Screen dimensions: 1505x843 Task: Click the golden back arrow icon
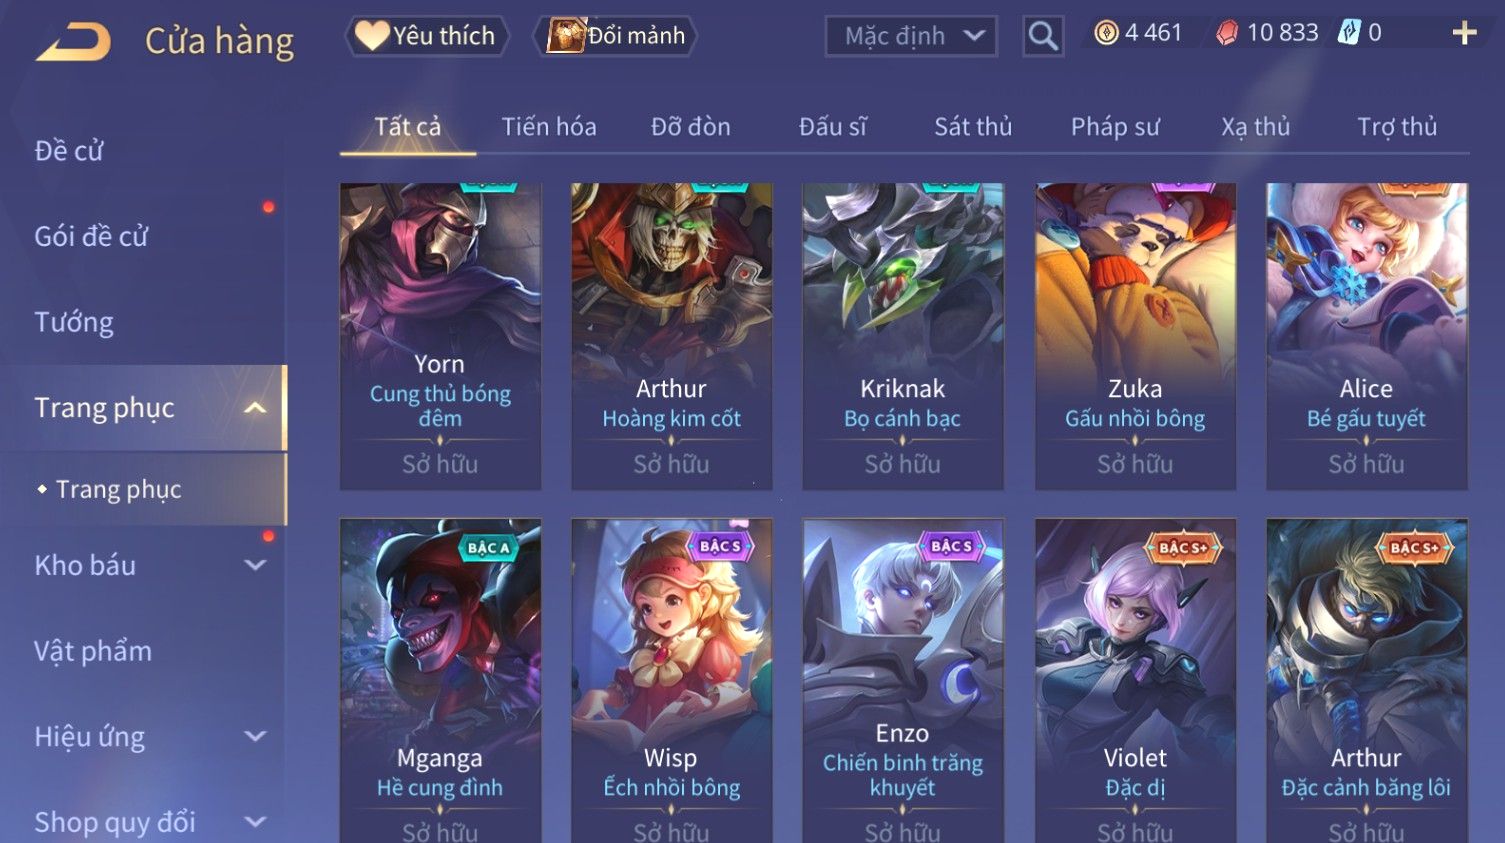pos(73,42)
